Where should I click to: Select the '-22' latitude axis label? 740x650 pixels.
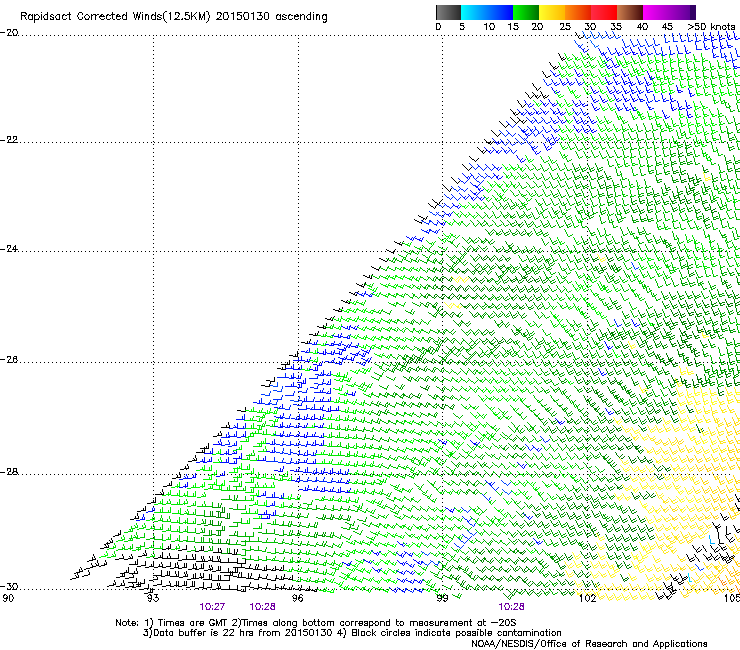9,140
